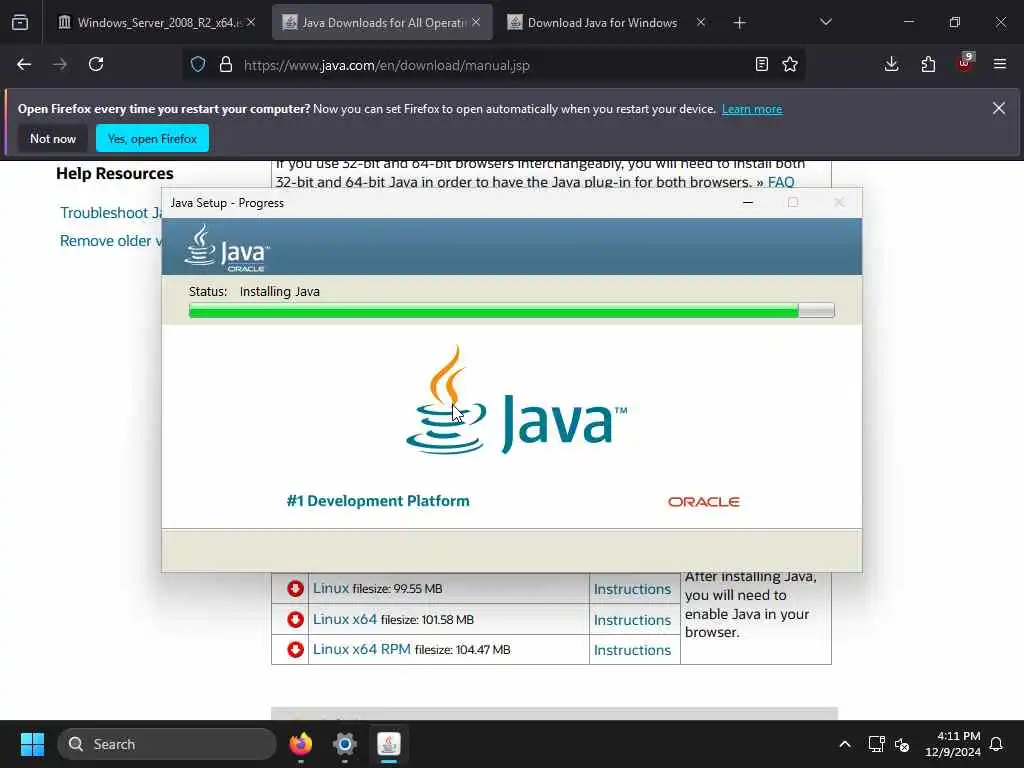Reload the page with the refresh icon
The image size is (1024, 768).
tap(96, 64)
